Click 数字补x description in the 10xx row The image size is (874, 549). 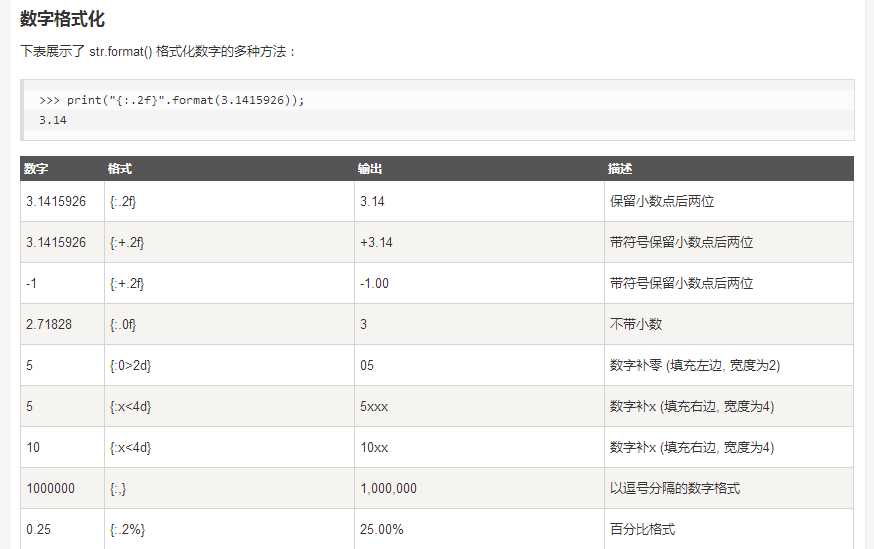(x=692, y=448)
